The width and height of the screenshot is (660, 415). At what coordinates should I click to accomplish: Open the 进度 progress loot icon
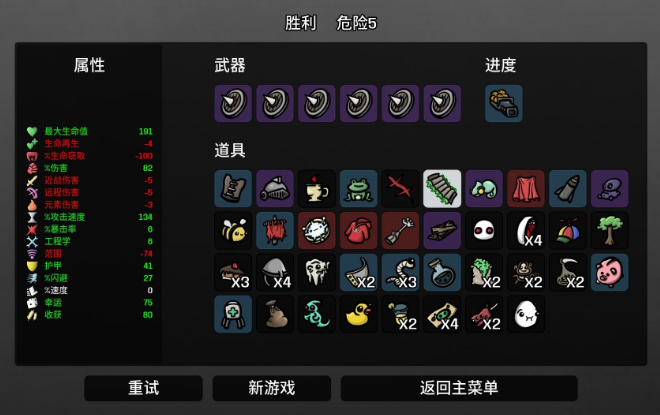tap(503, 104)
